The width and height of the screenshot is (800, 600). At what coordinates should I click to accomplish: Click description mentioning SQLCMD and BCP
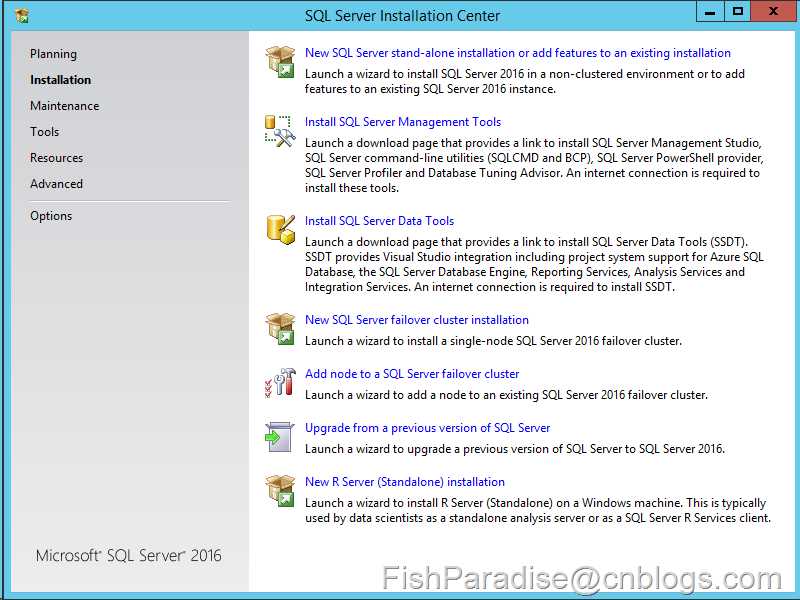coord(534,165)
